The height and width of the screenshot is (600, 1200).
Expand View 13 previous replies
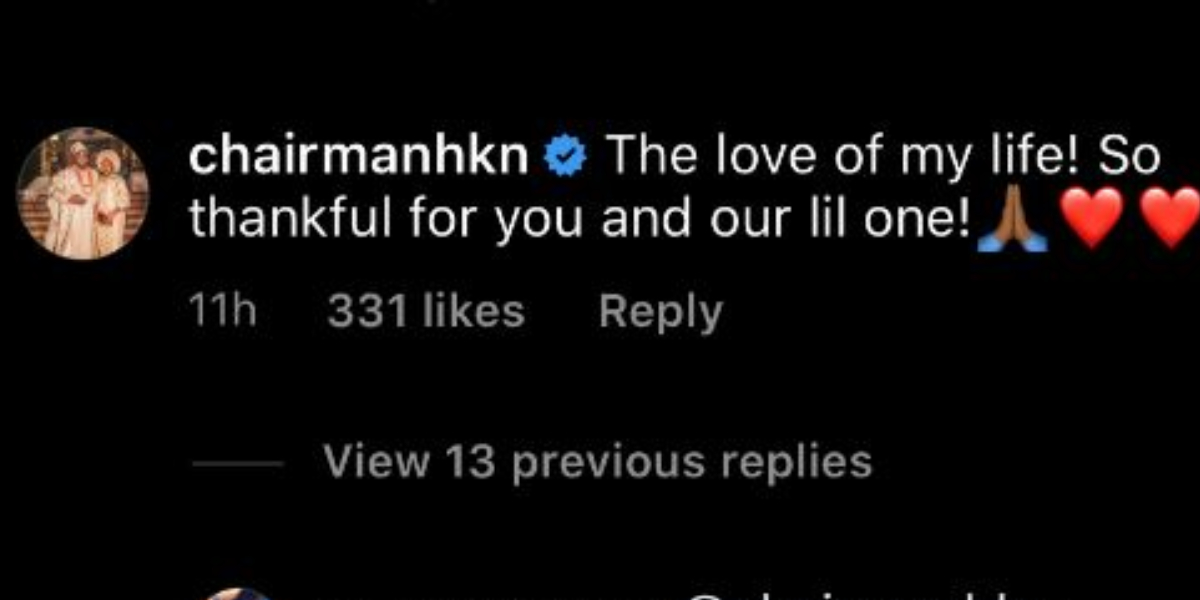[x=597, y=461]
